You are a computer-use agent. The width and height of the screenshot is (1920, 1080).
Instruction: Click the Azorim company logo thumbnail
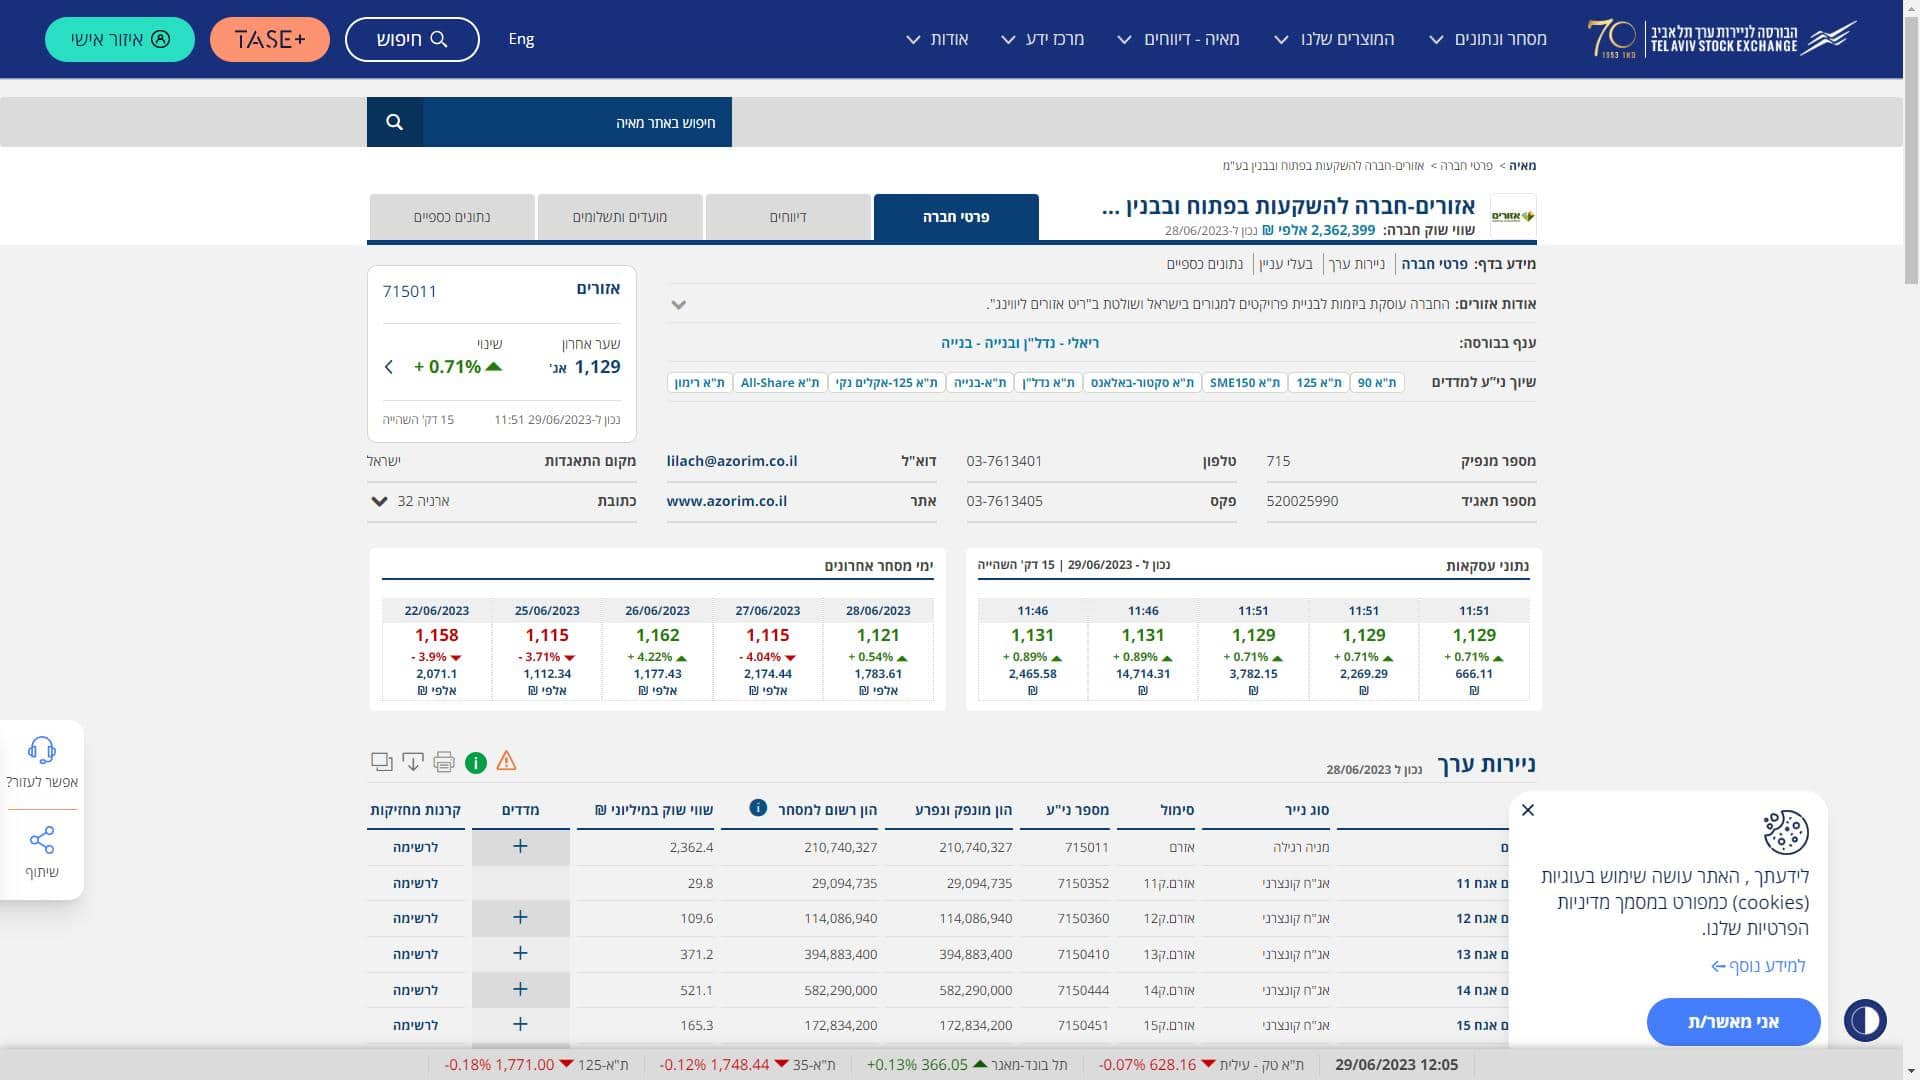(x=1513, y=216)
